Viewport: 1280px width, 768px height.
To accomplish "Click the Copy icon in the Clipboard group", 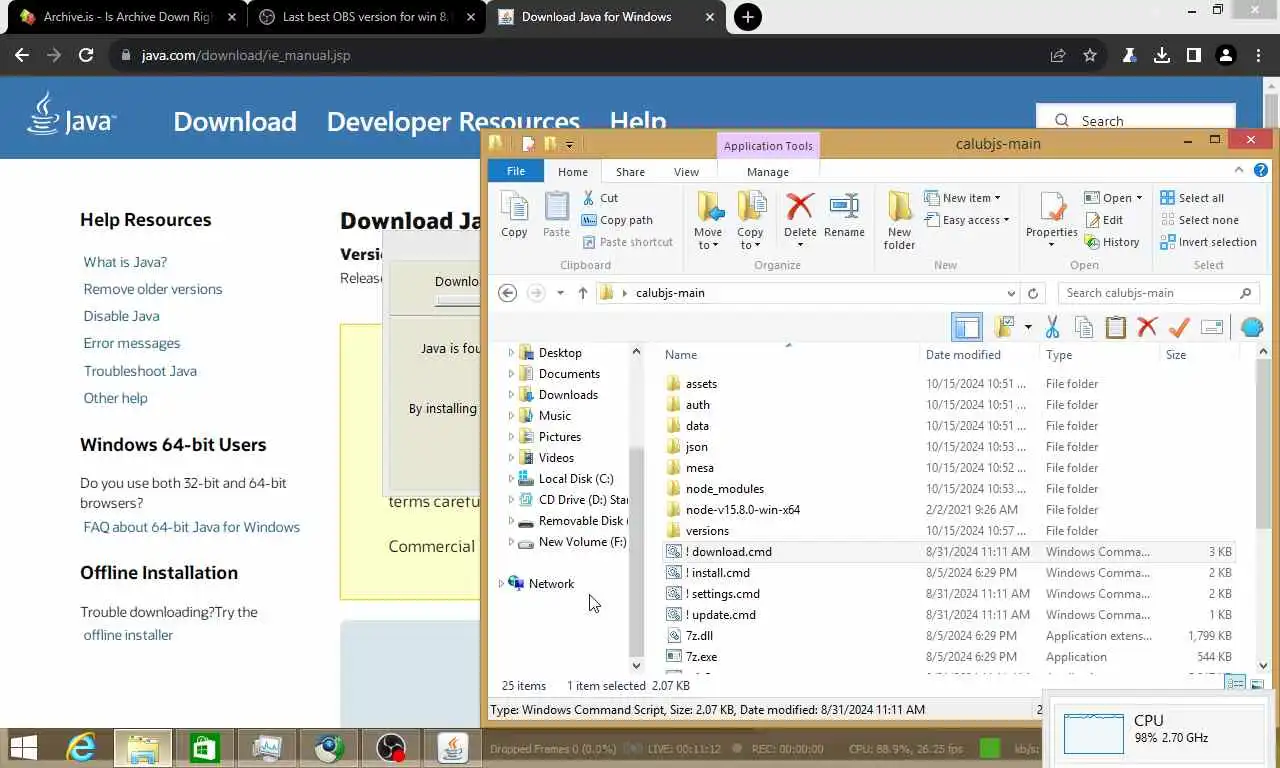I will click(514, 207).
